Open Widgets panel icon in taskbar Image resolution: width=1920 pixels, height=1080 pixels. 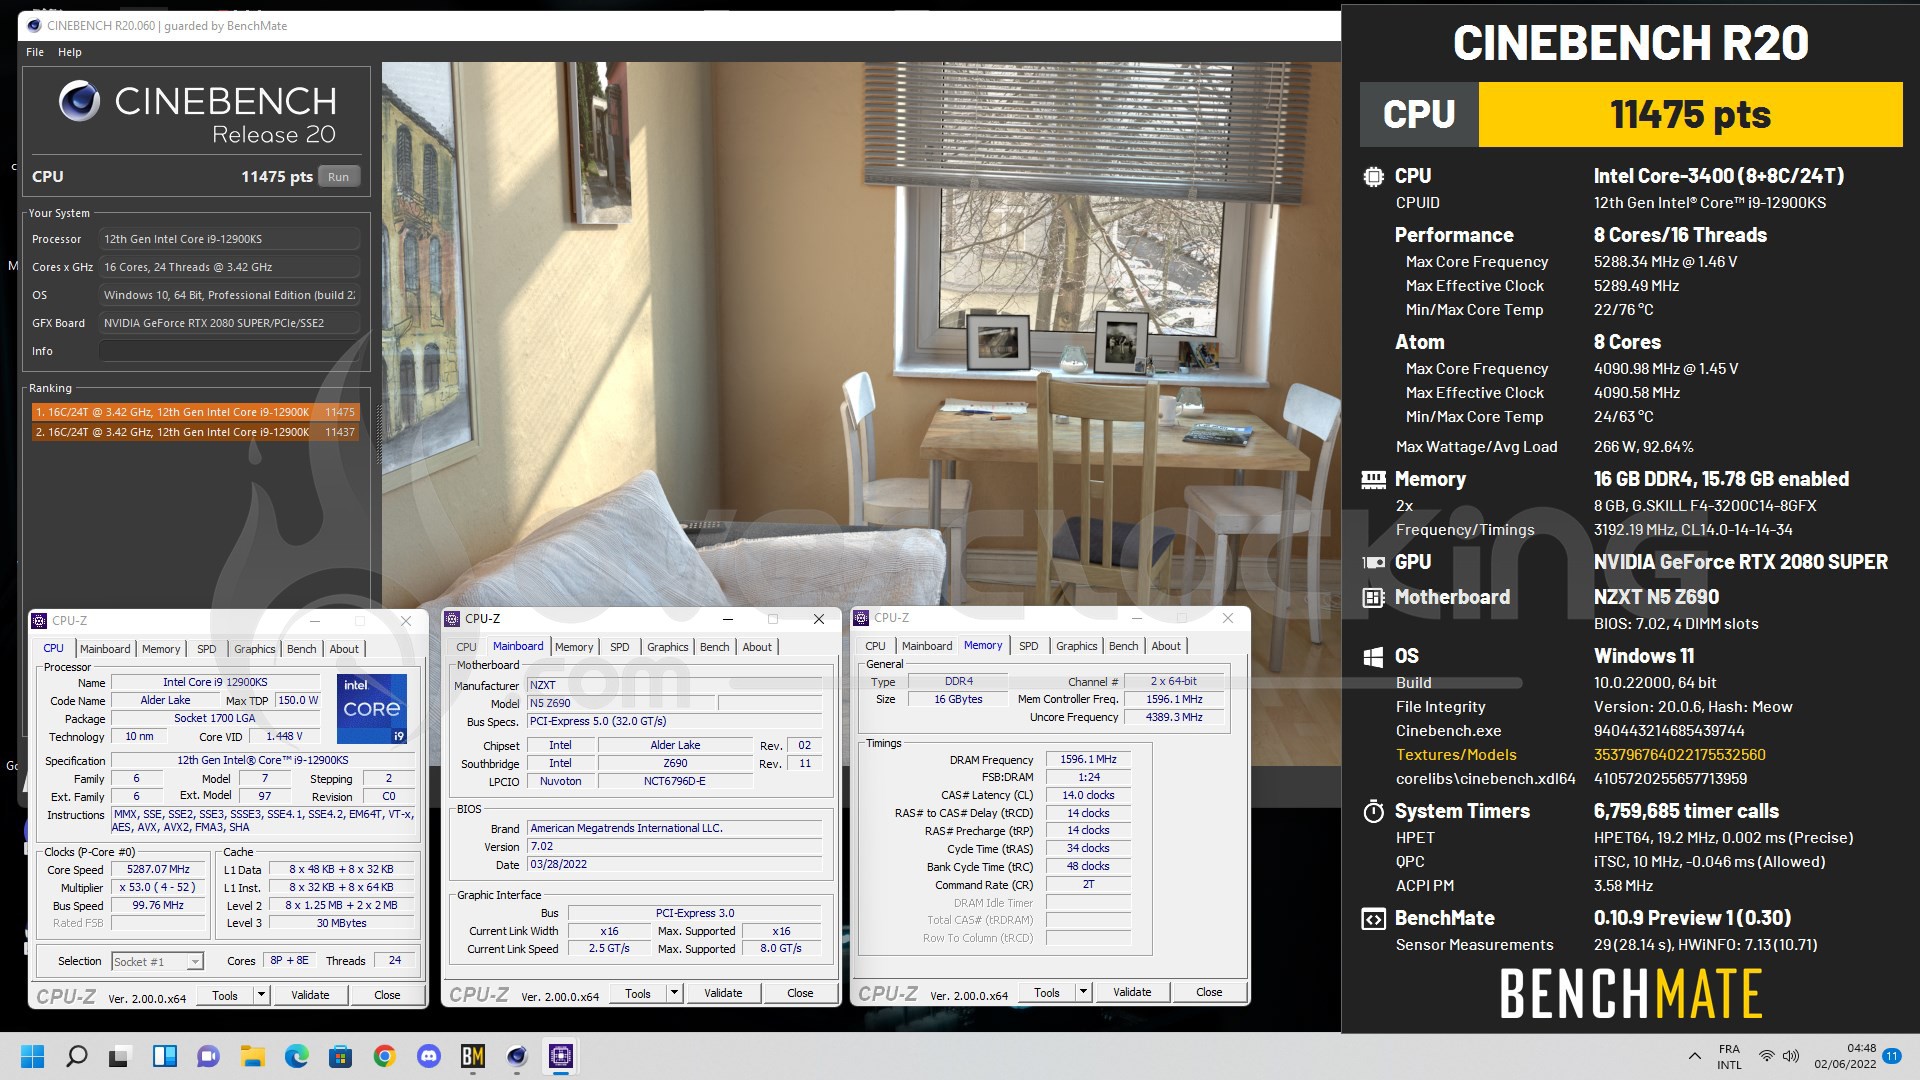164,1056
